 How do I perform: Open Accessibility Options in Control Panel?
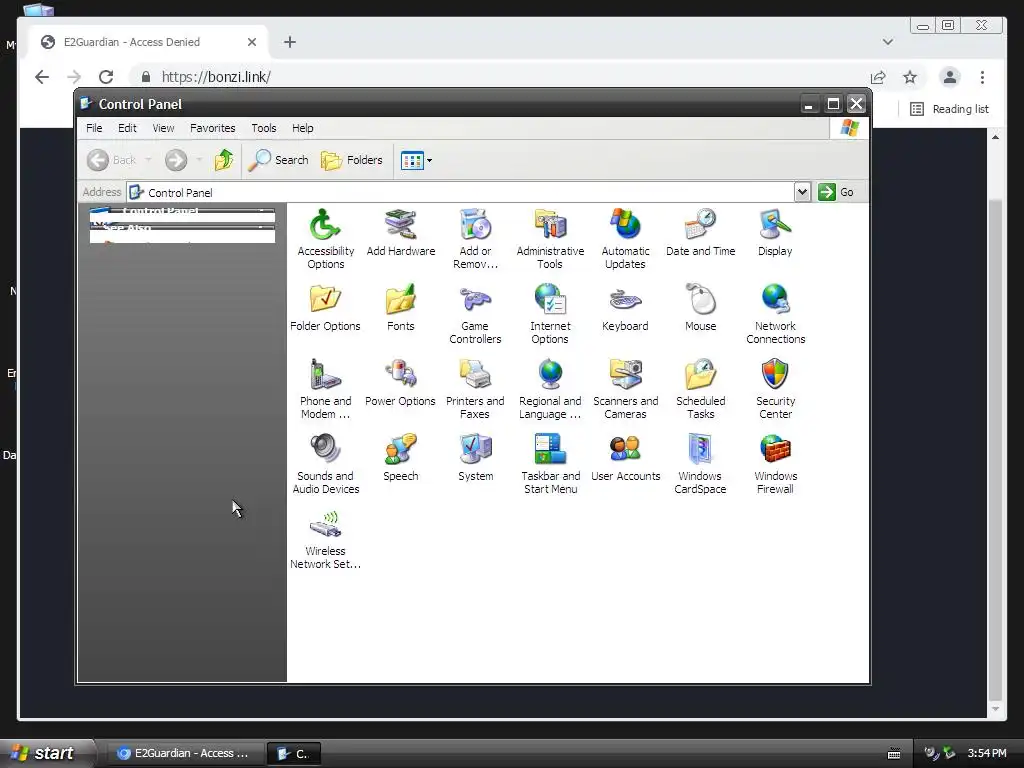[x=325, y=238]
